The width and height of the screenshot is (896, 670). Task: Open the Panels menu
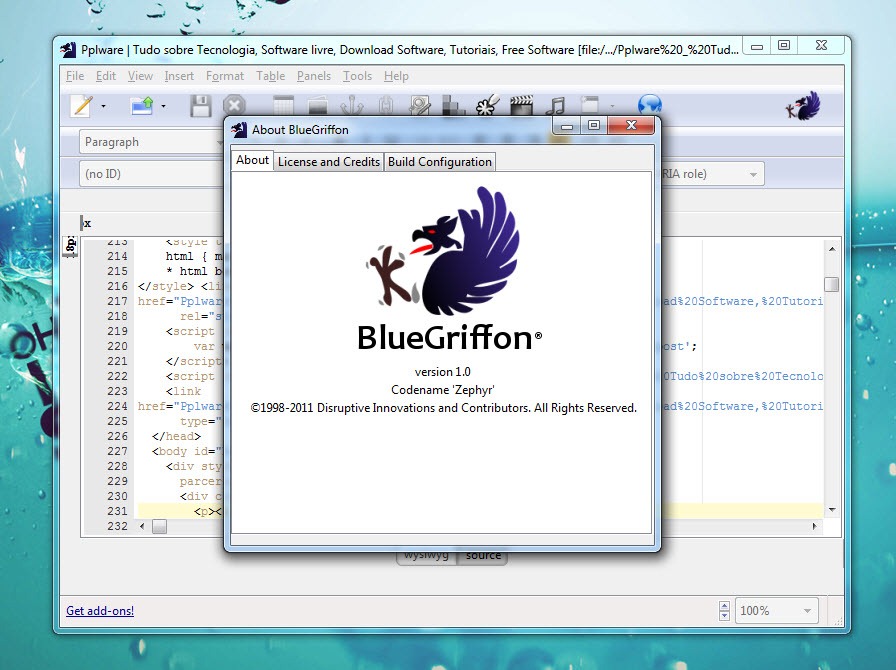tap(314, 76)
